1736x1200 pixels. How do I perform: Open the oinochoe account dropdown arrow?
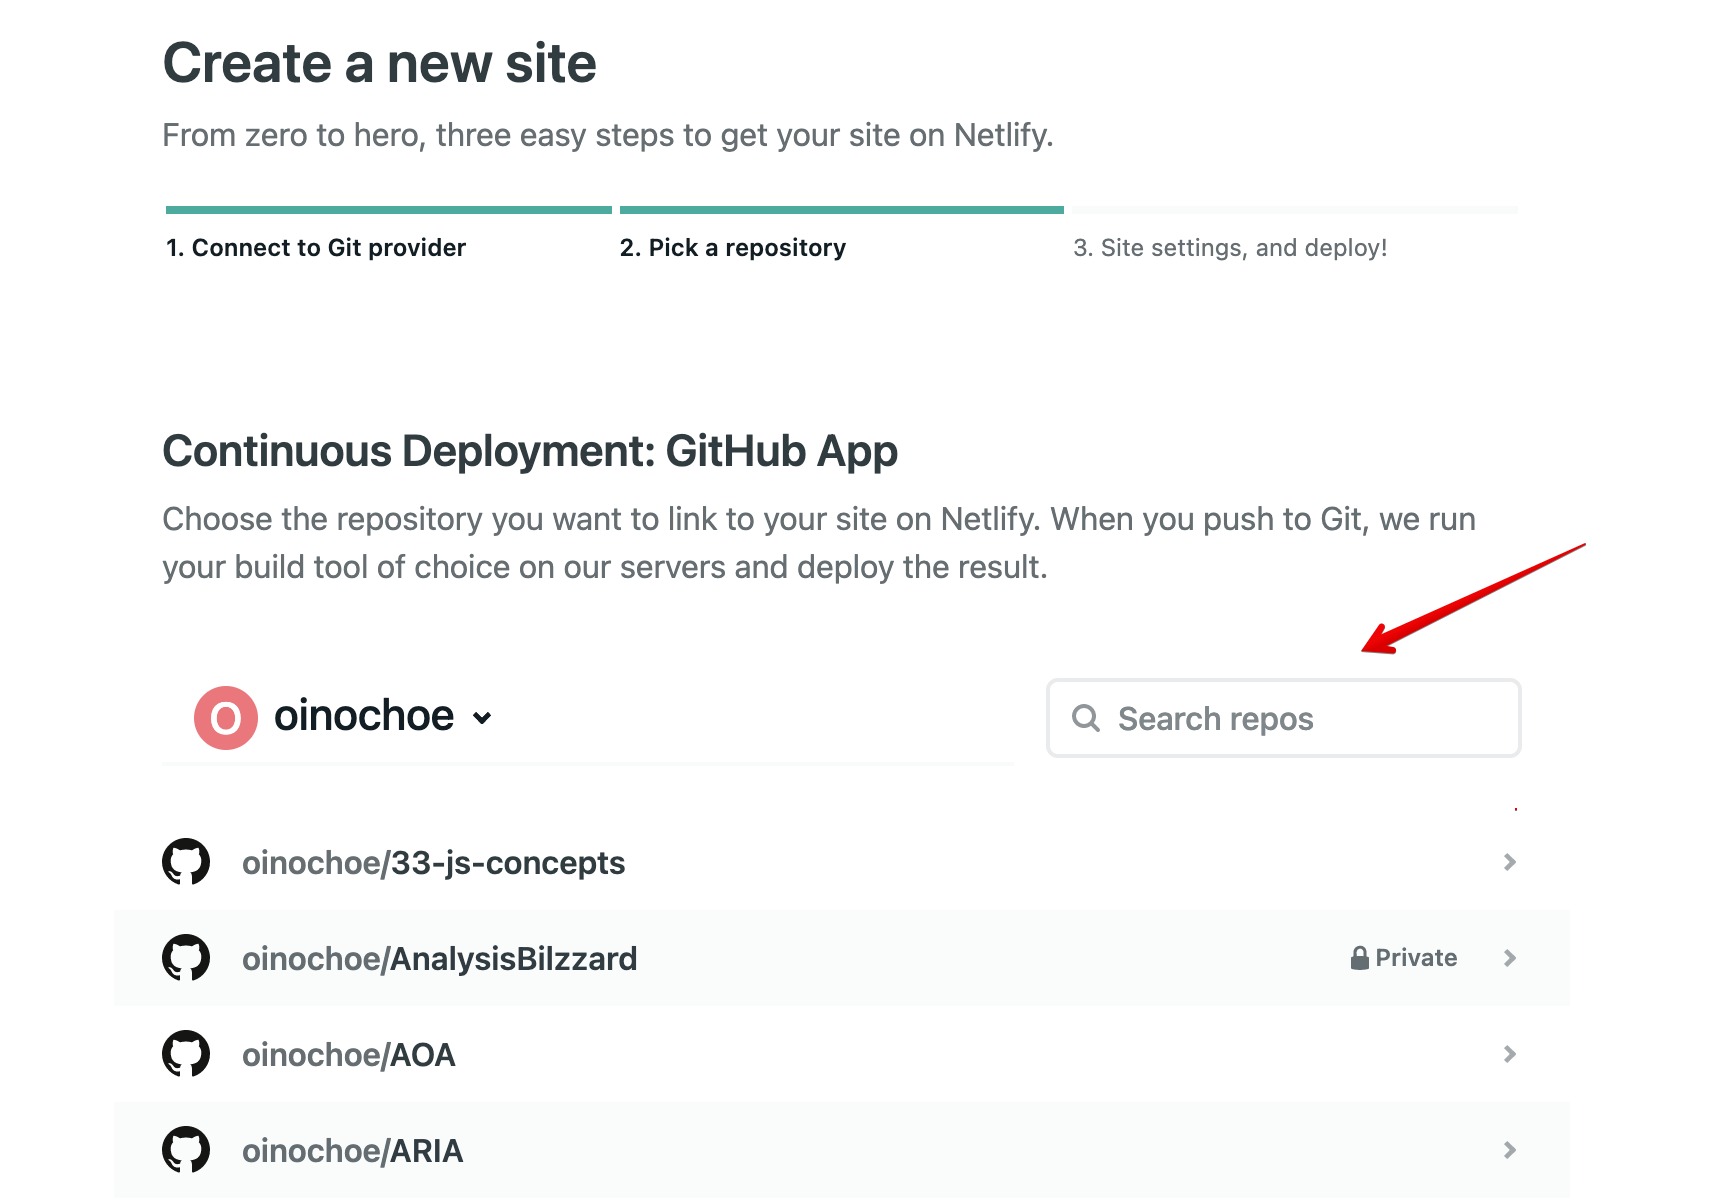tap(482, 718)
